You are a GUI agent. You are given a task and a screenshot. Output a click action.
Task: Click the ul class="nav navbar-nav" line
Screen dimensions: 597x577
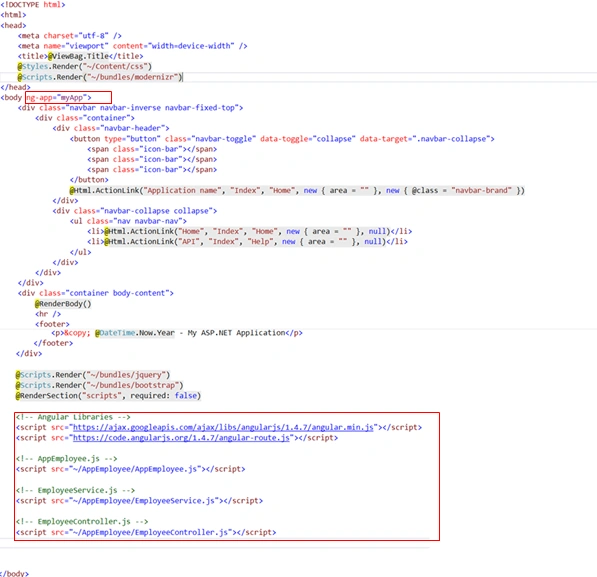[x=128, y=221]
